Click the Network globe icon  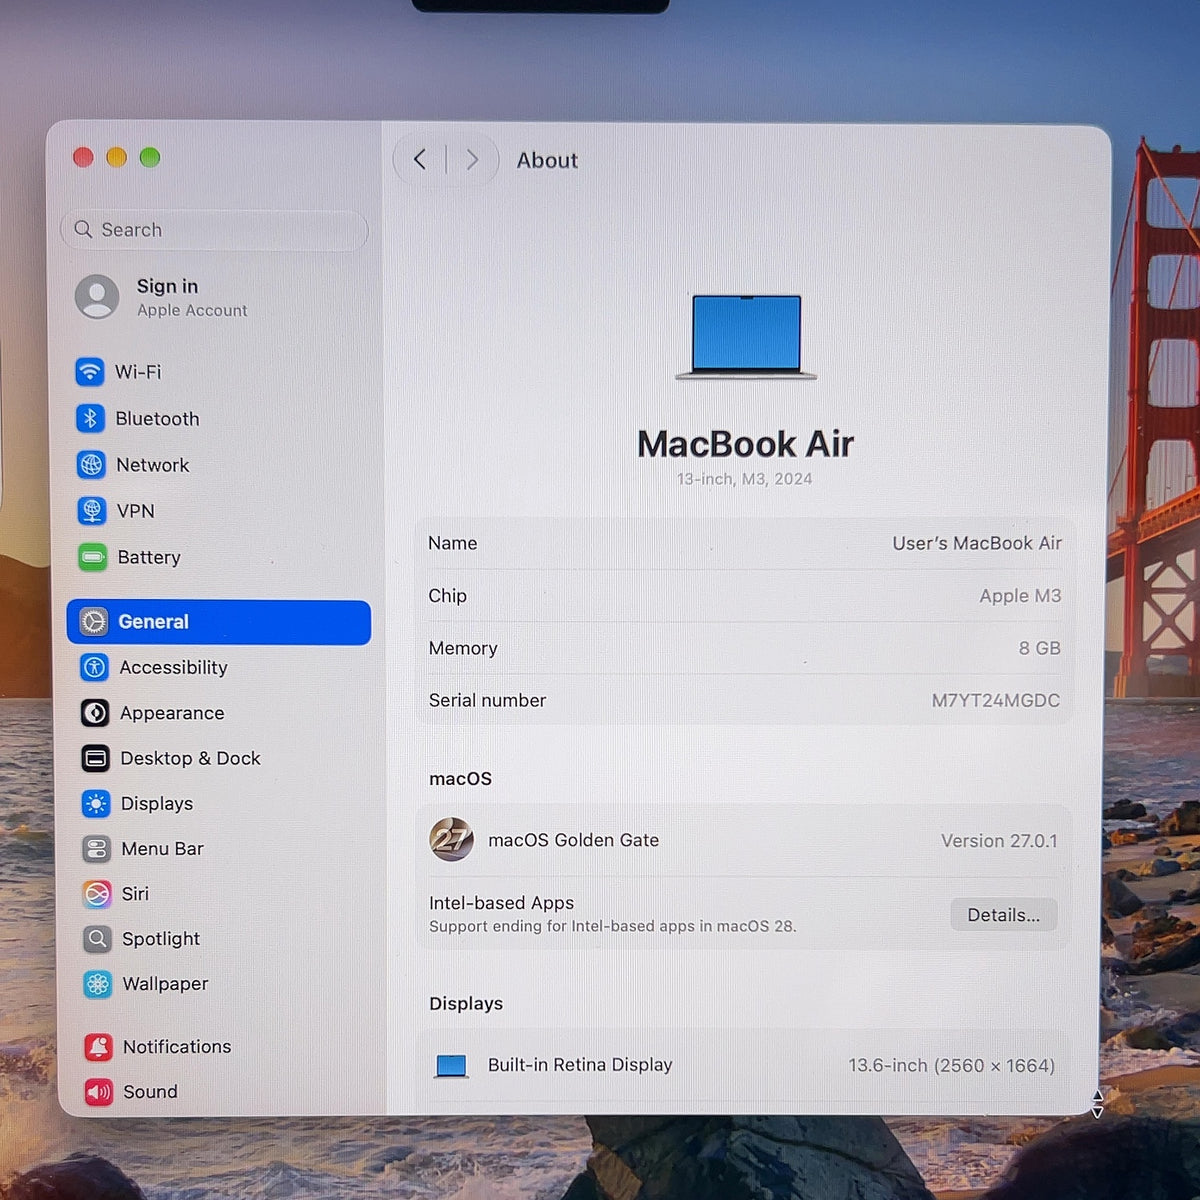click(x=91, y=465)
